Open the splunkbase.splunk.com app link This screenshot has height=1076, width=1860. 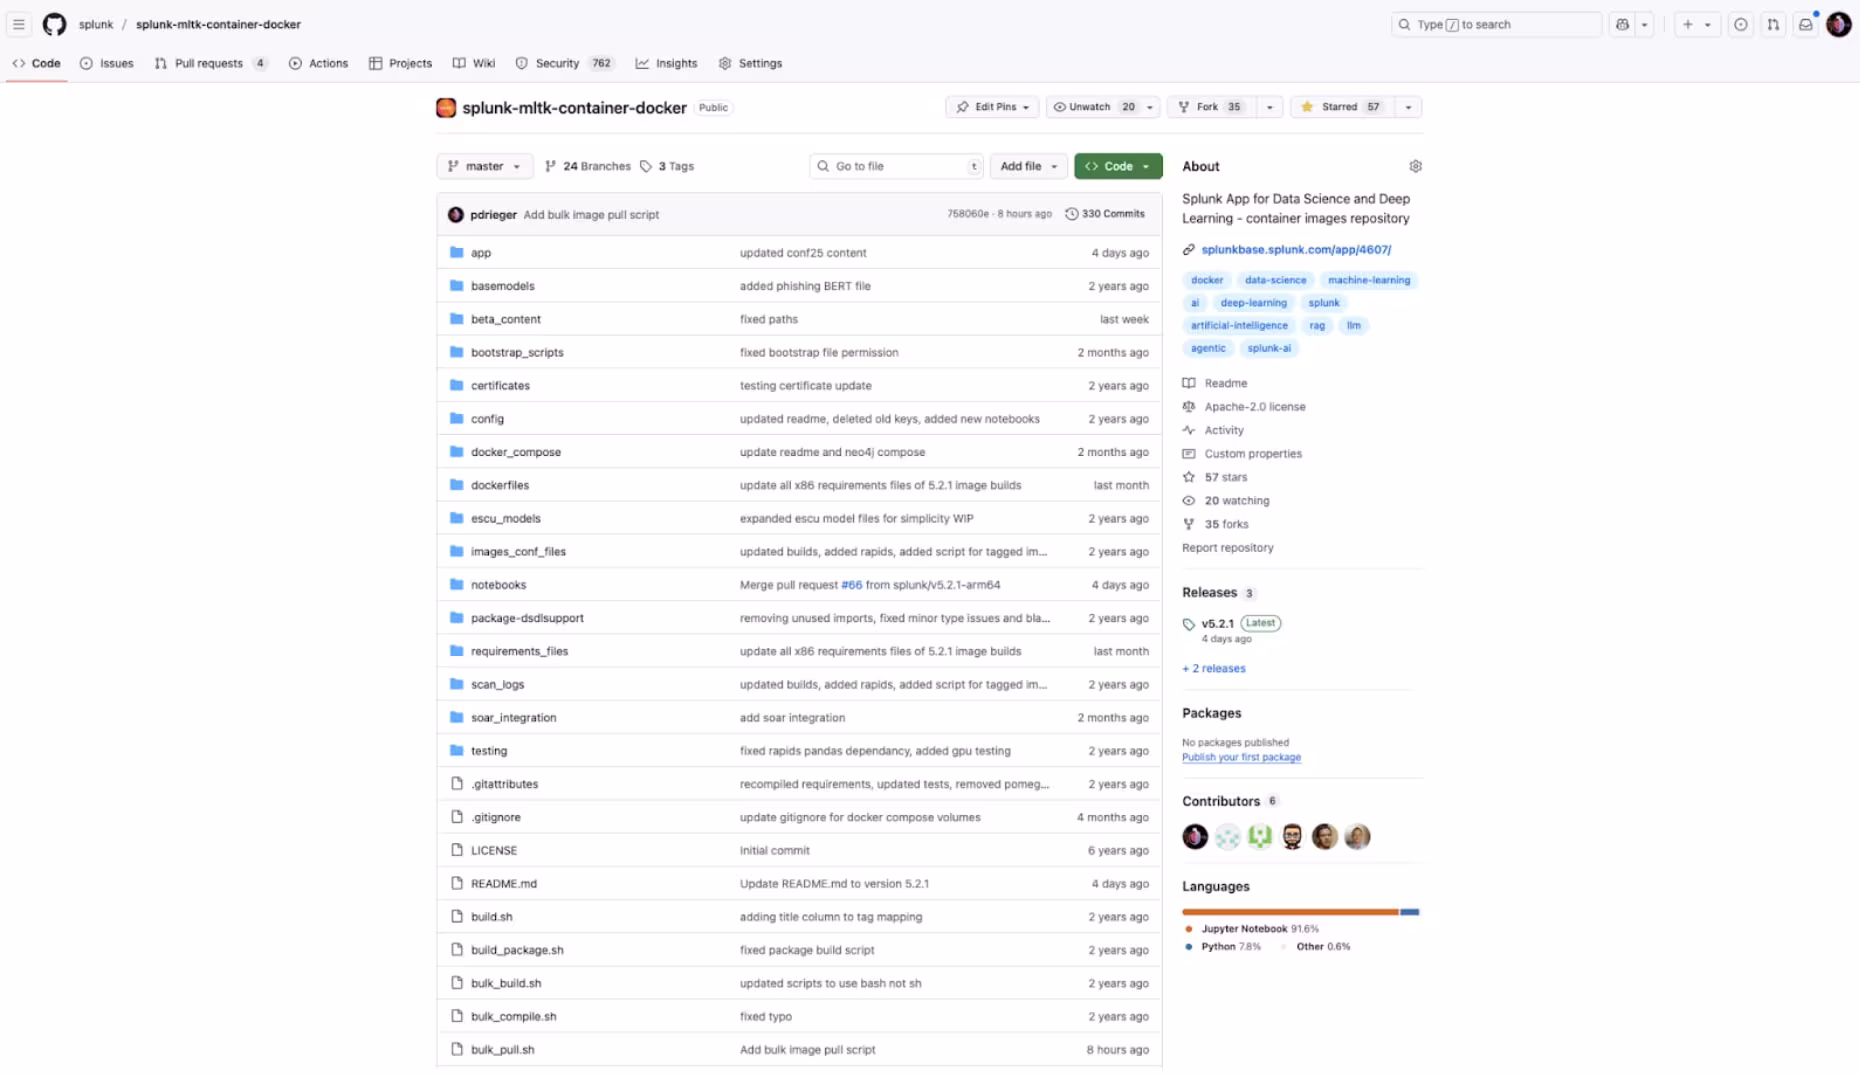[1295, 249]
